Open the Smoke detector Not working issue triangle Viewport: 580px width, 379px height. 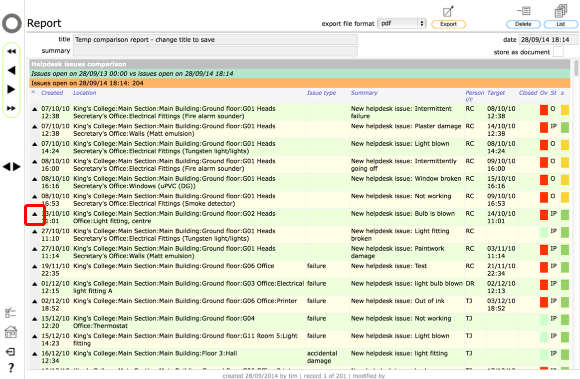(34, 197)
